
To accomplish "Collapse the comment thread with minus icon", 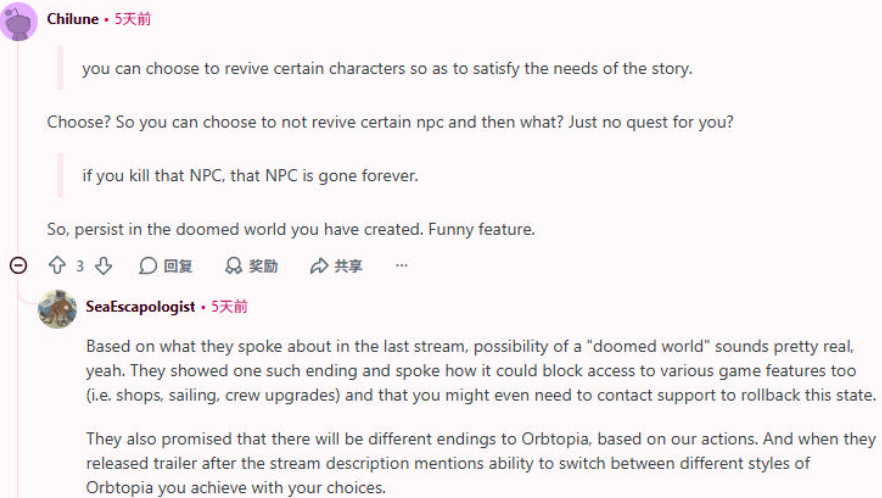I will [19, 265].
